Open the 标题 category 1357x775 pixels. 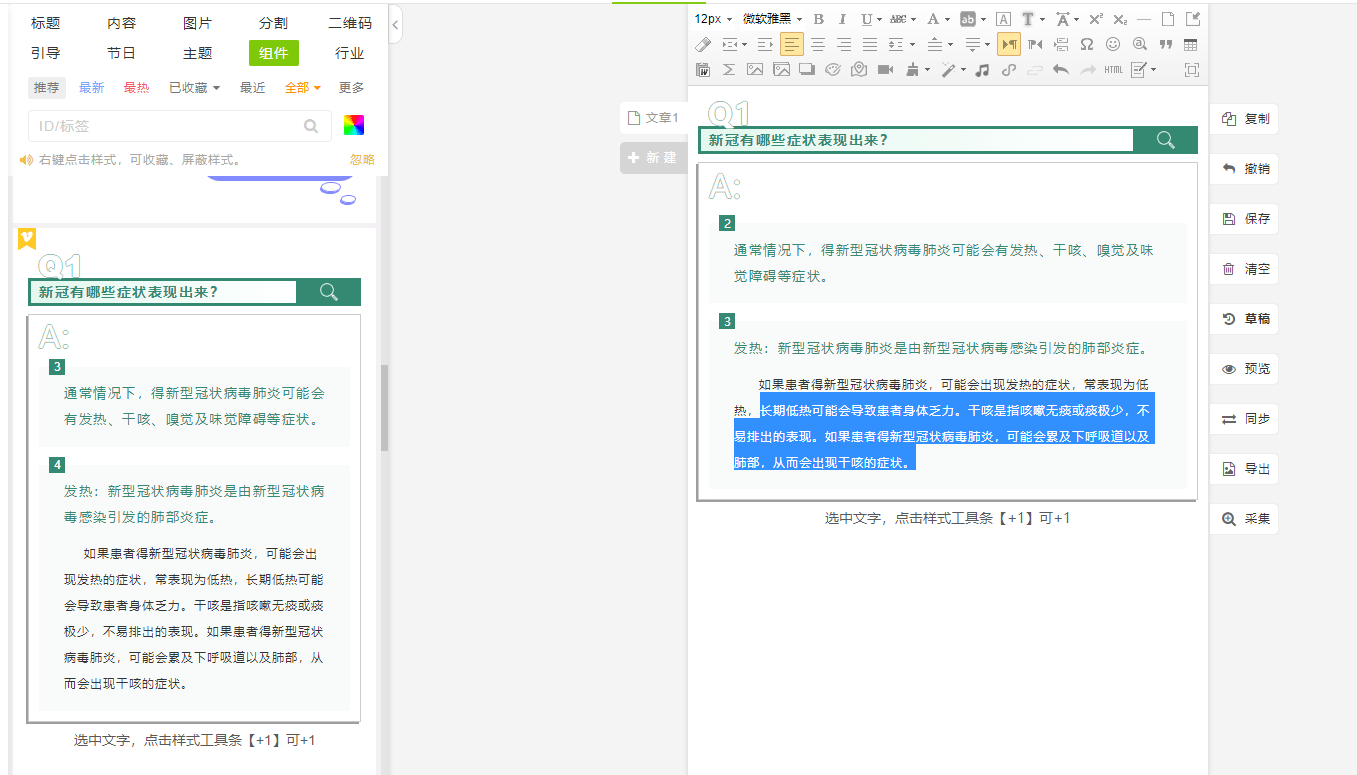45,23
